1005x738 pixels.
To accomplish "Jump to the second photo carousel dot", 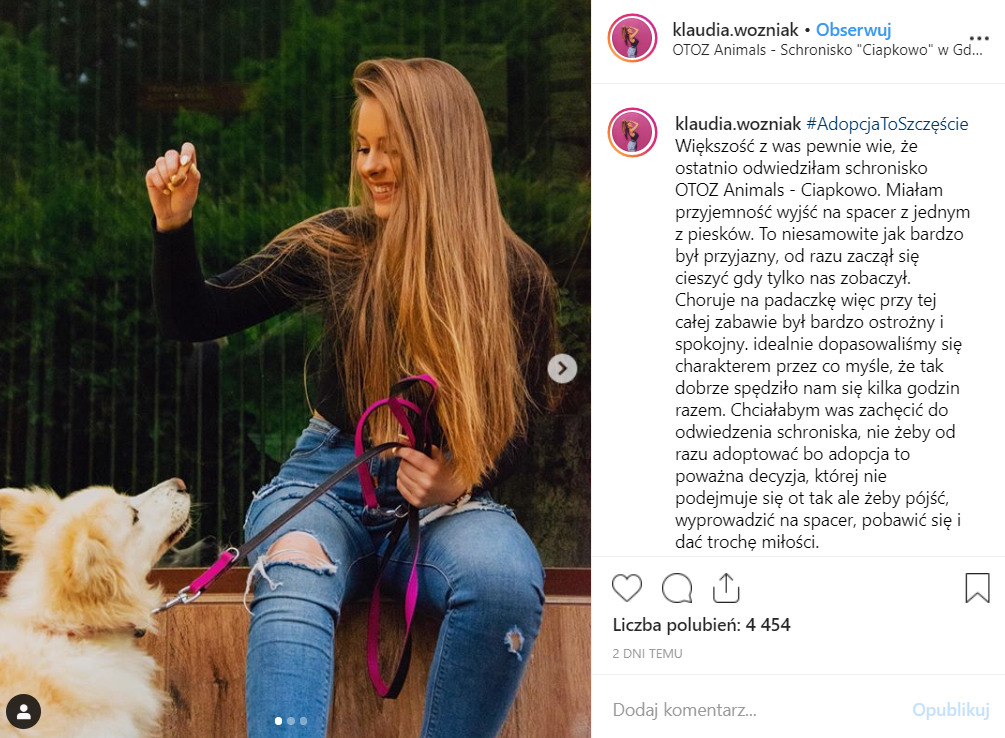I will 291,721.
